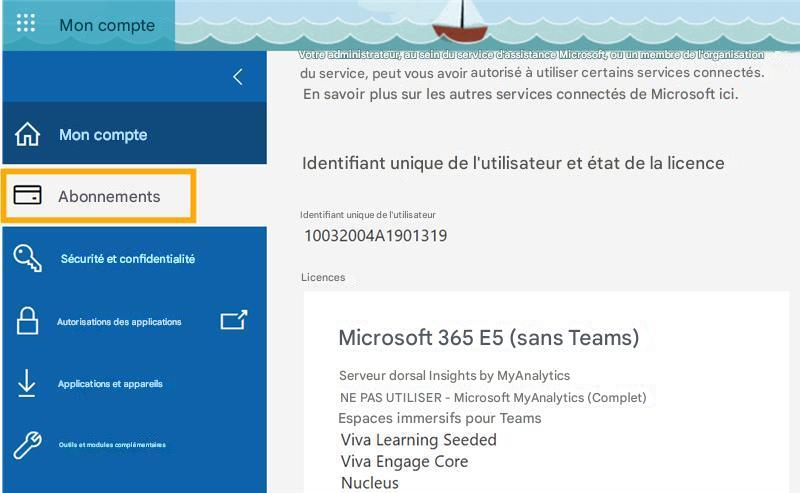
Task: Click the user ID 10032004A1901319
Action: [x=376, y=236]
